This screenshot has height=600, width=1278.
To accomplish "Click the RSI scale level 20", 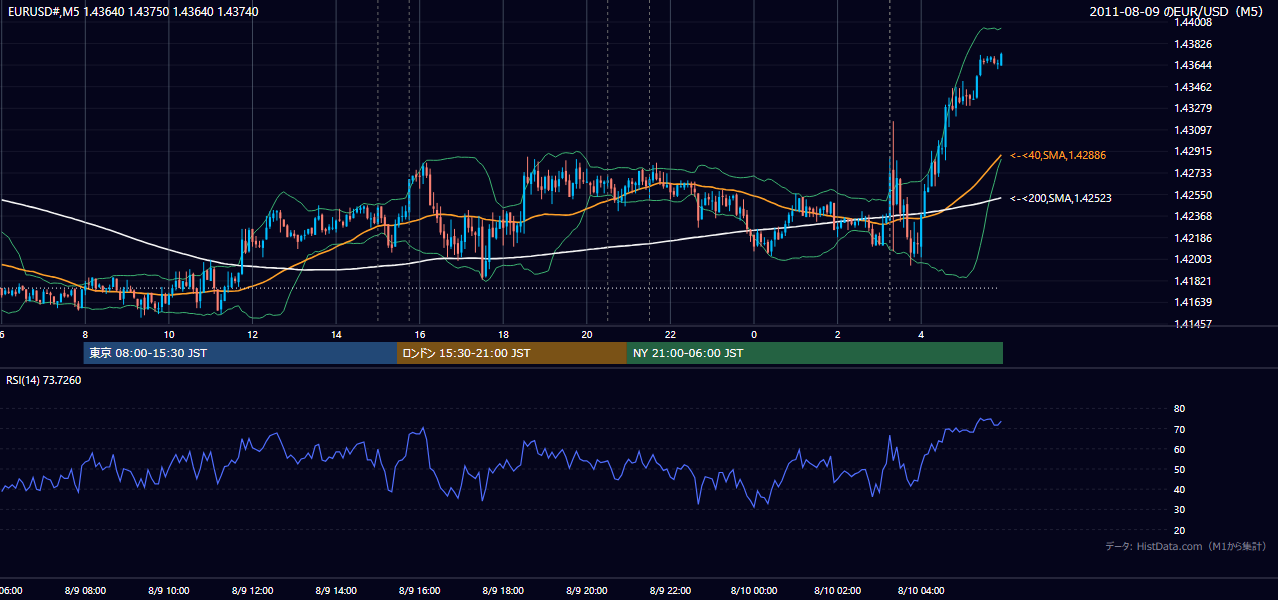I will pos(1179,530).
